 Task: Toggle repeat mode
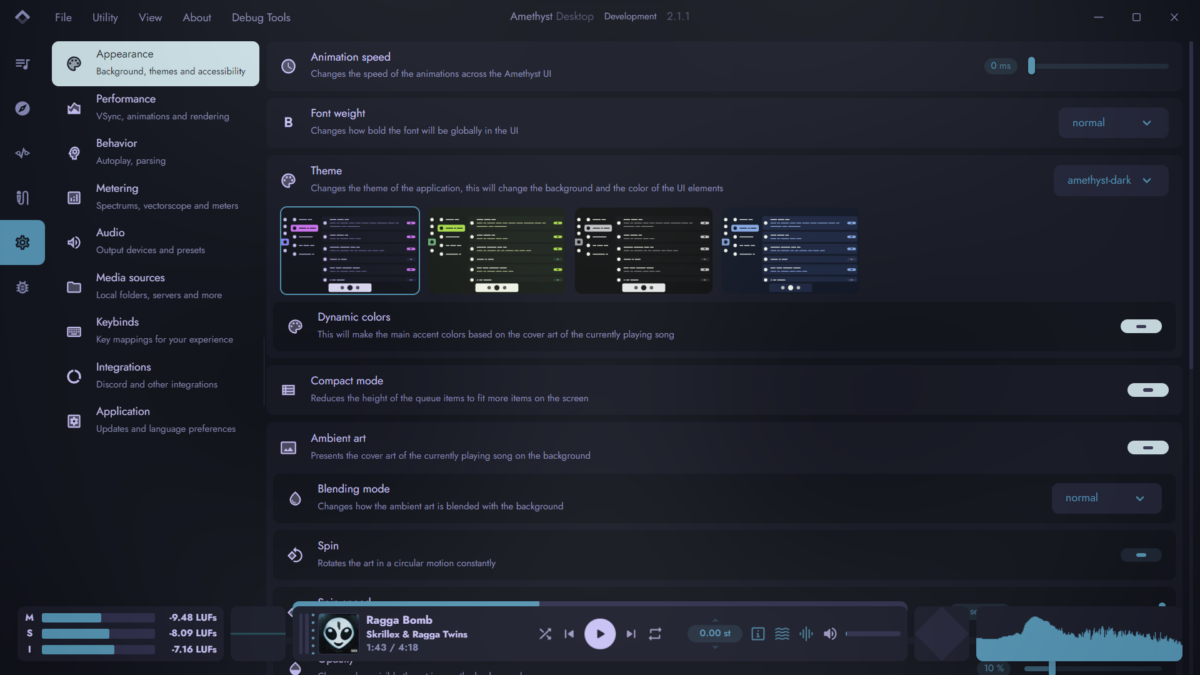[655, 634]
